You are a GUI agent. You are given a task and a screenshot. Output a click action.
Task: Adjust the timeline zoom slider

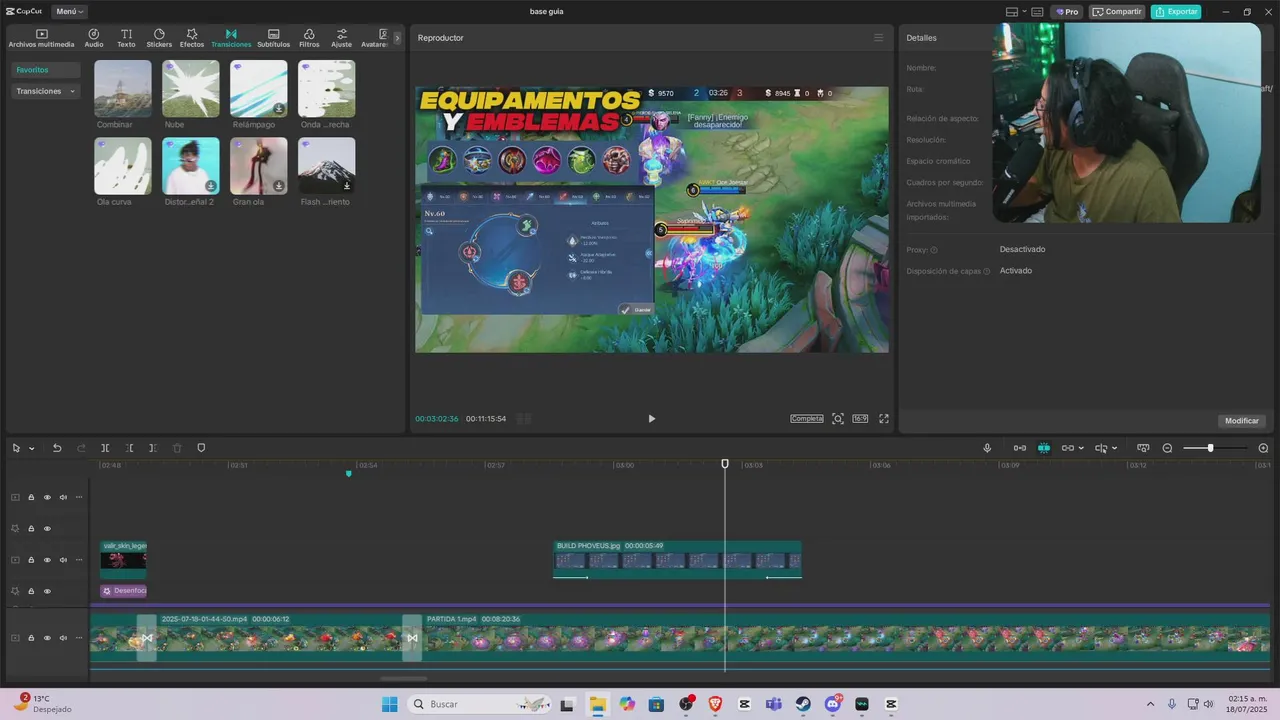click(1210, 448)
